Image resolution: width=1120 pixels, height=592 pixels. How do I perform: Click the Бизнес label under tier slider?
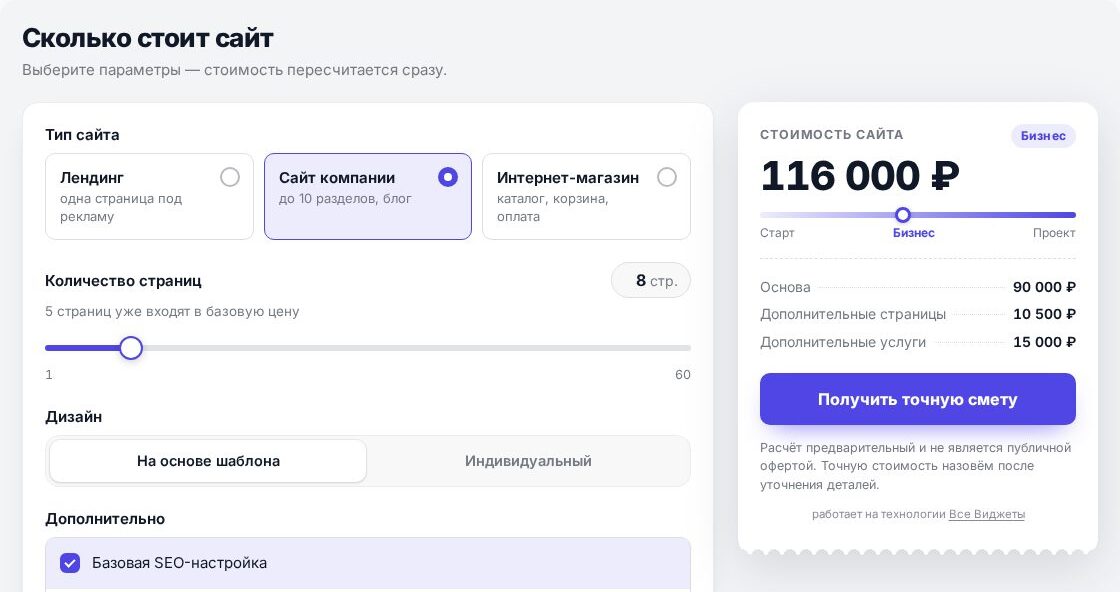tap(914, 233)
